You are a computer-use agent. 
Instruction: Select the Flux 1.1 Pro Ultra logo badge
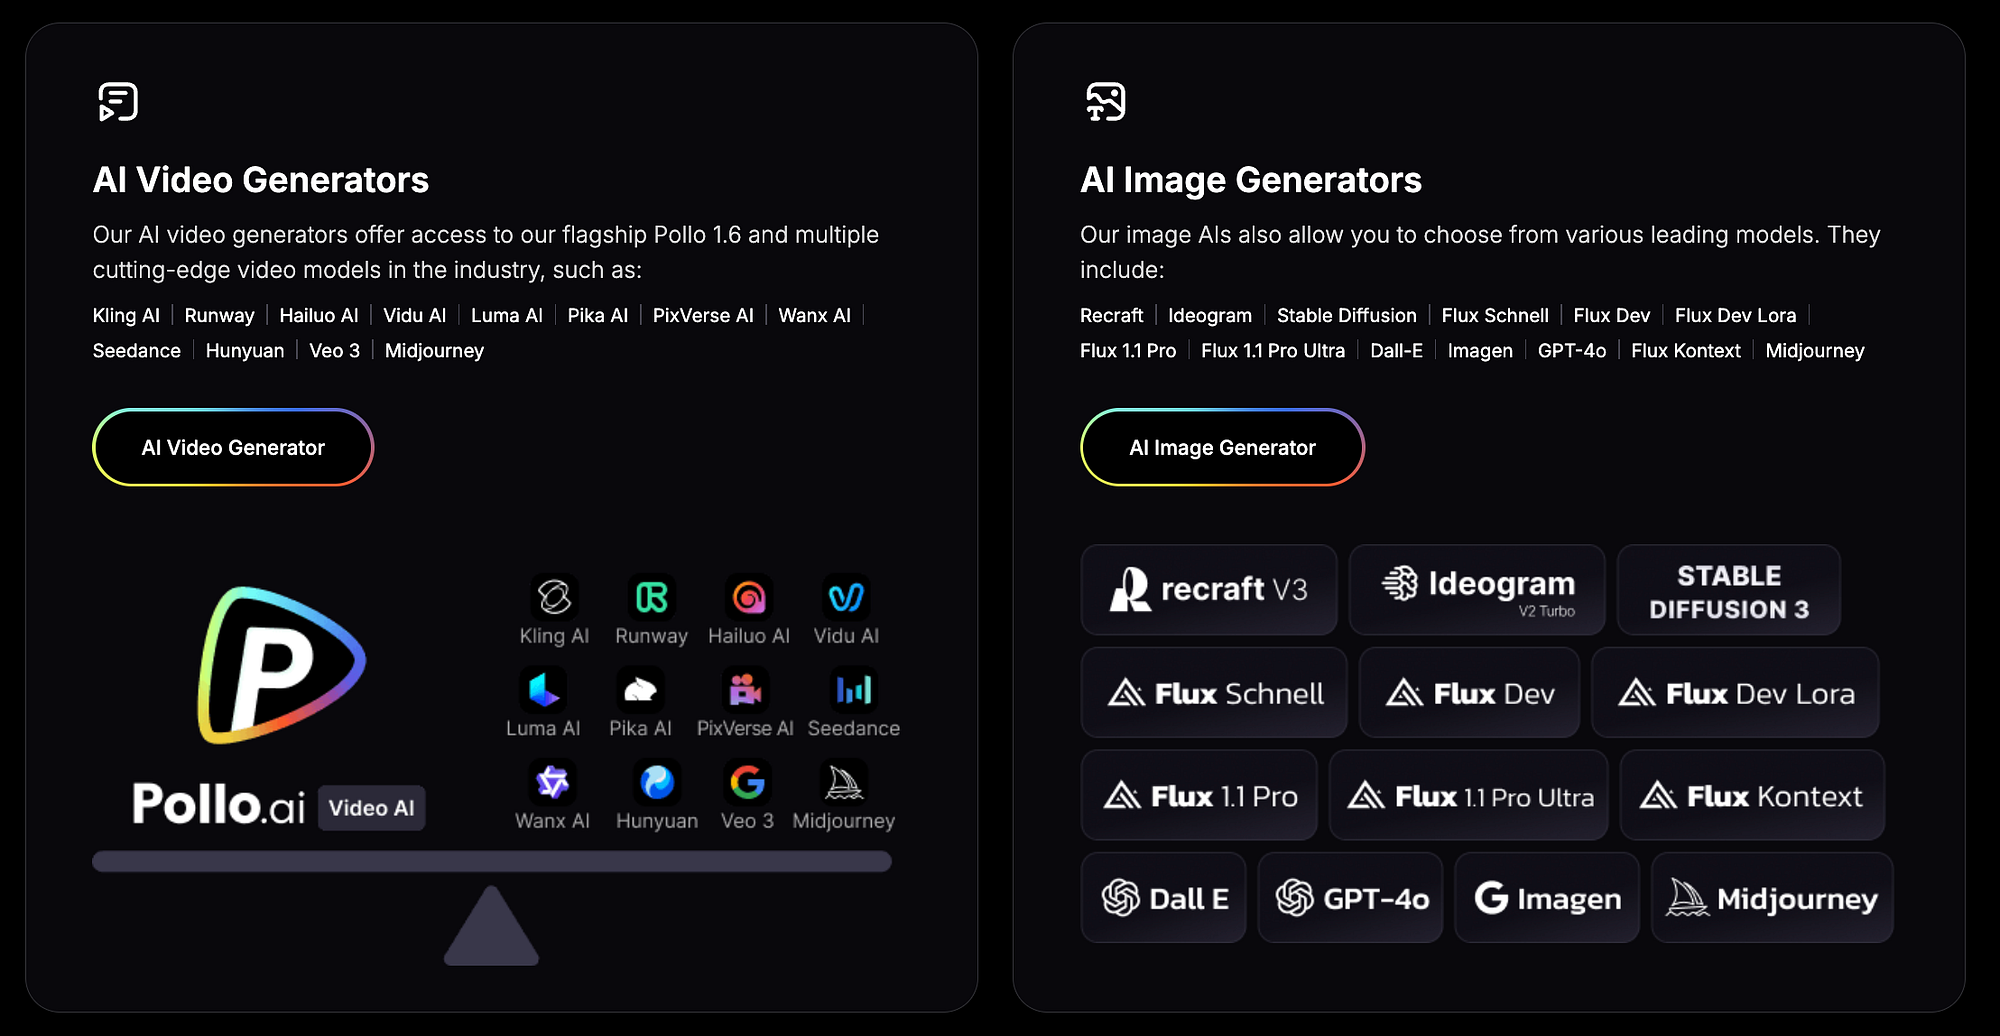[1469, 796]
